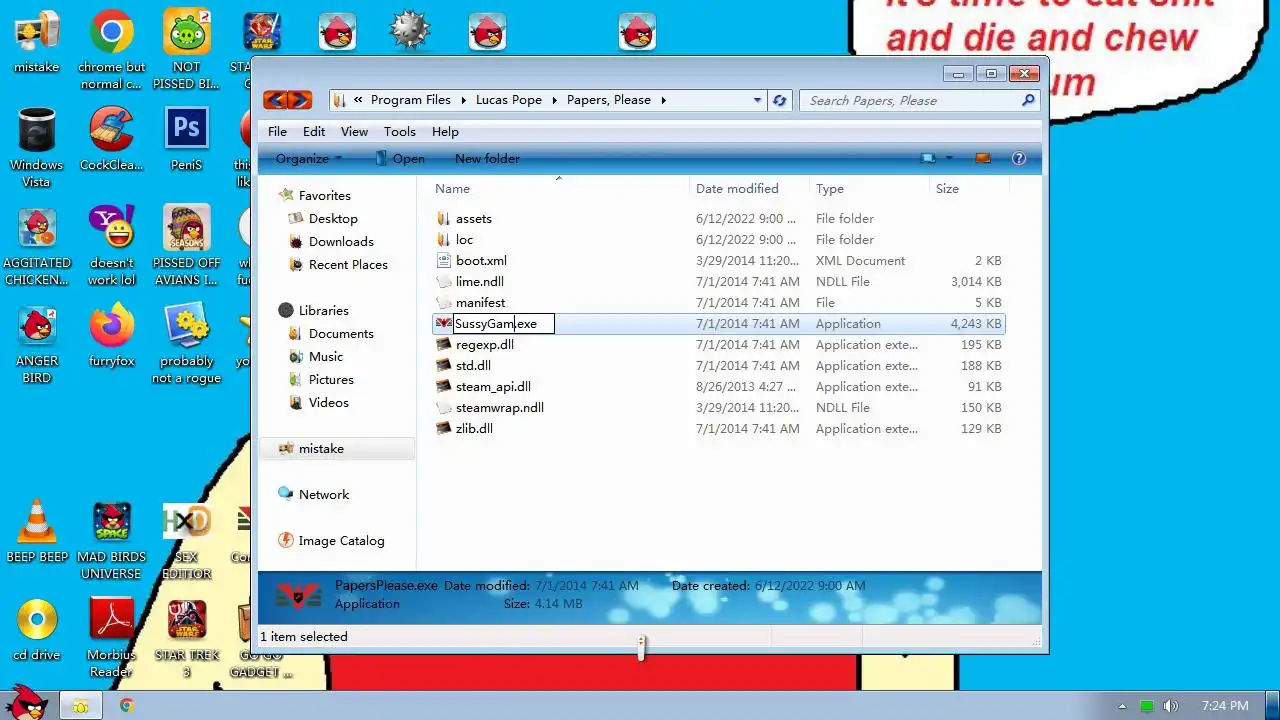Open the breadcrumb overflow double chevron

pos(358,100)
